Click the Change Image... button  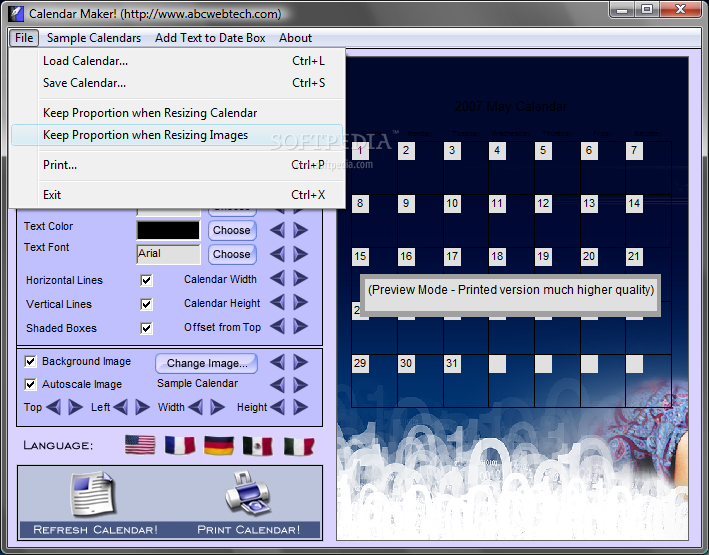tap(207, 363)
